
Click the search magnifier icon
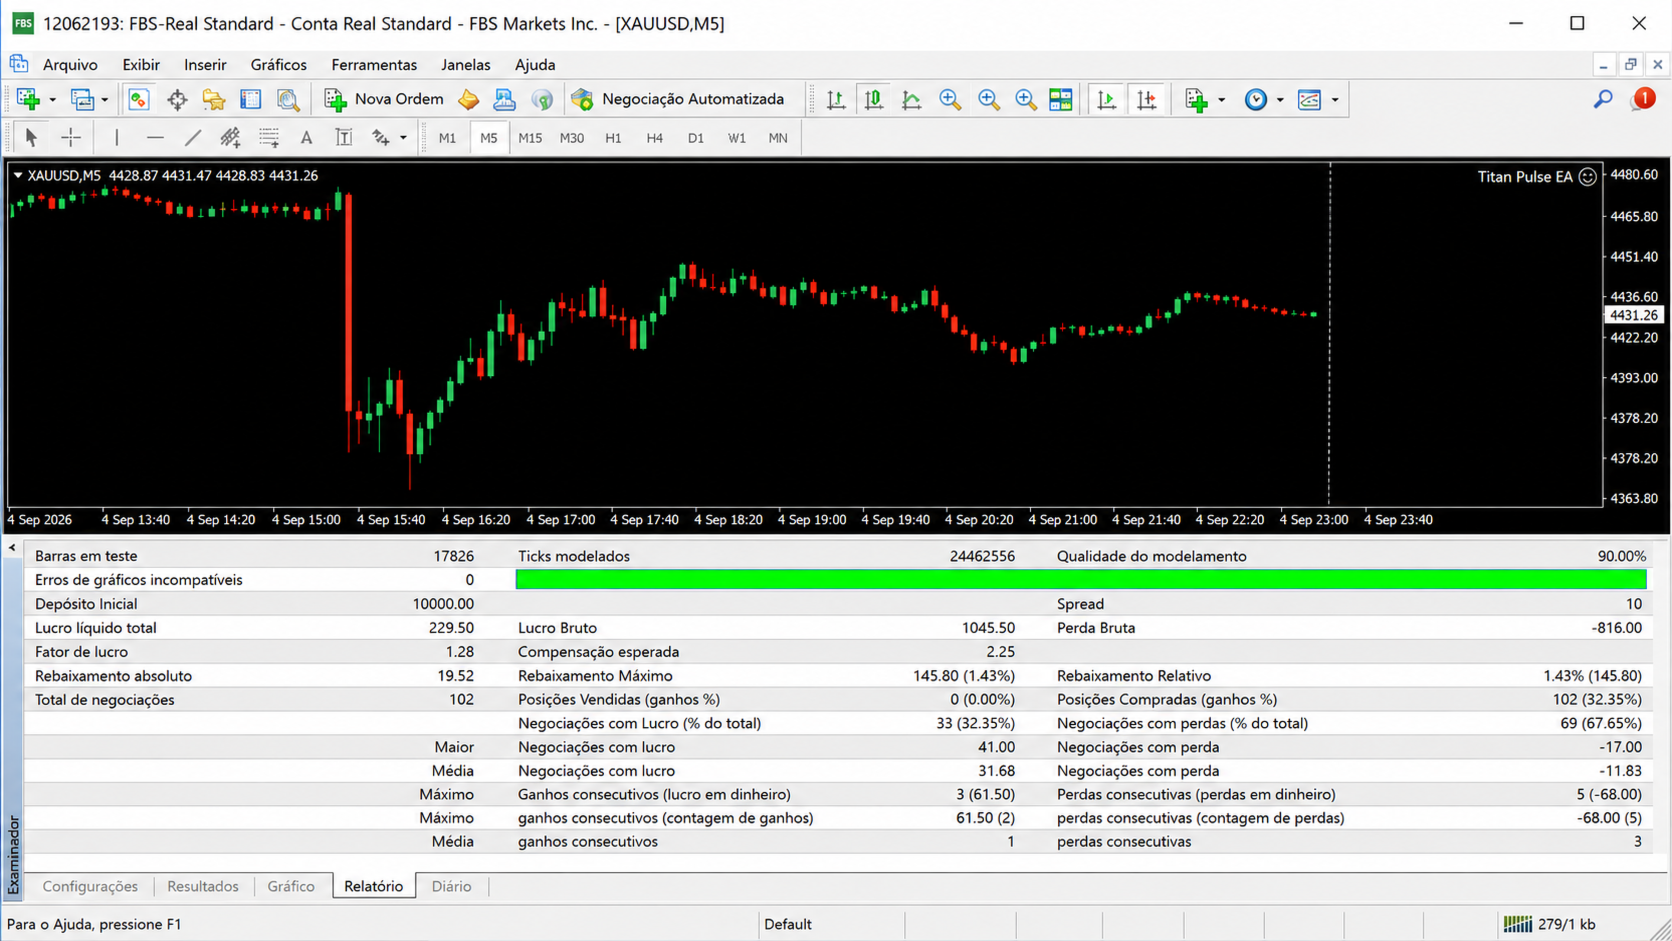pyautogui.click(x=1603, y=99)
